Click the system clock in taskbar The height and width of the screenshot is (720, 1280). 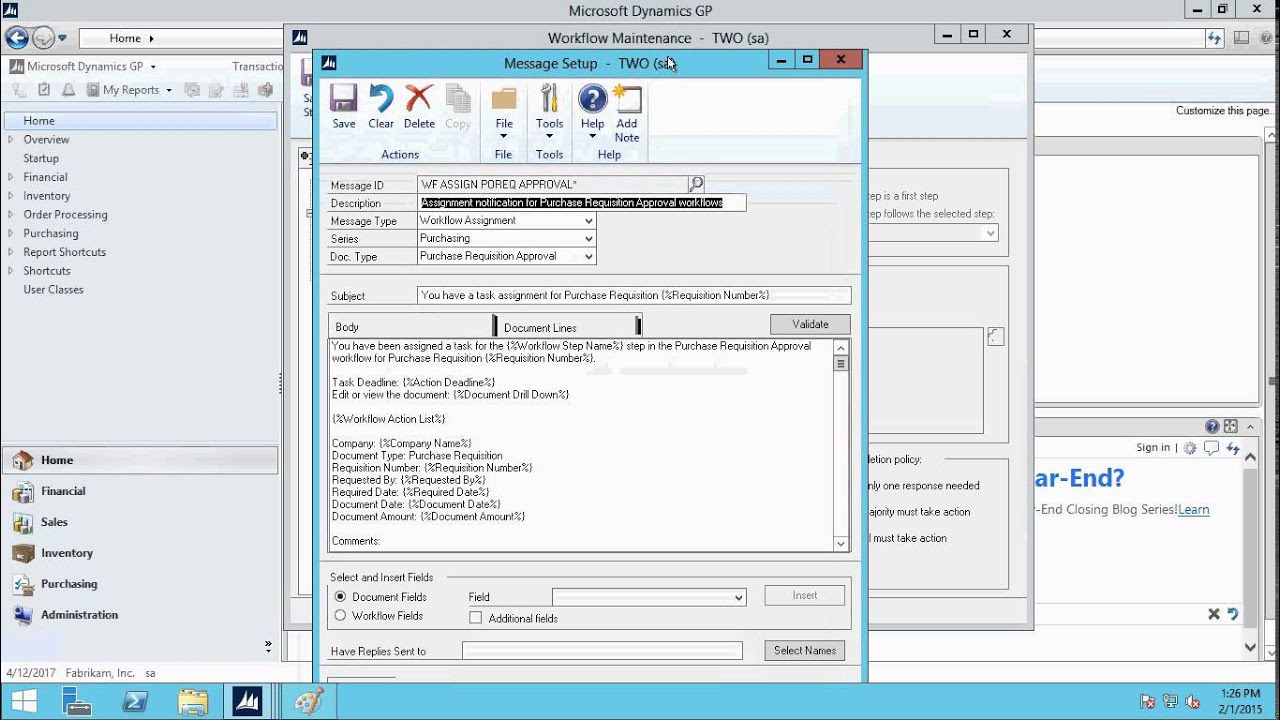click(x=1239, y=701)
